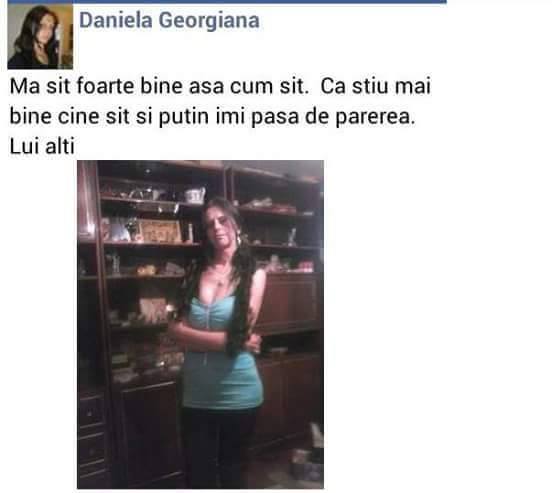Click the "Lui alti" line of the post
The image size is (552, 493).
(x=42, y=146)
